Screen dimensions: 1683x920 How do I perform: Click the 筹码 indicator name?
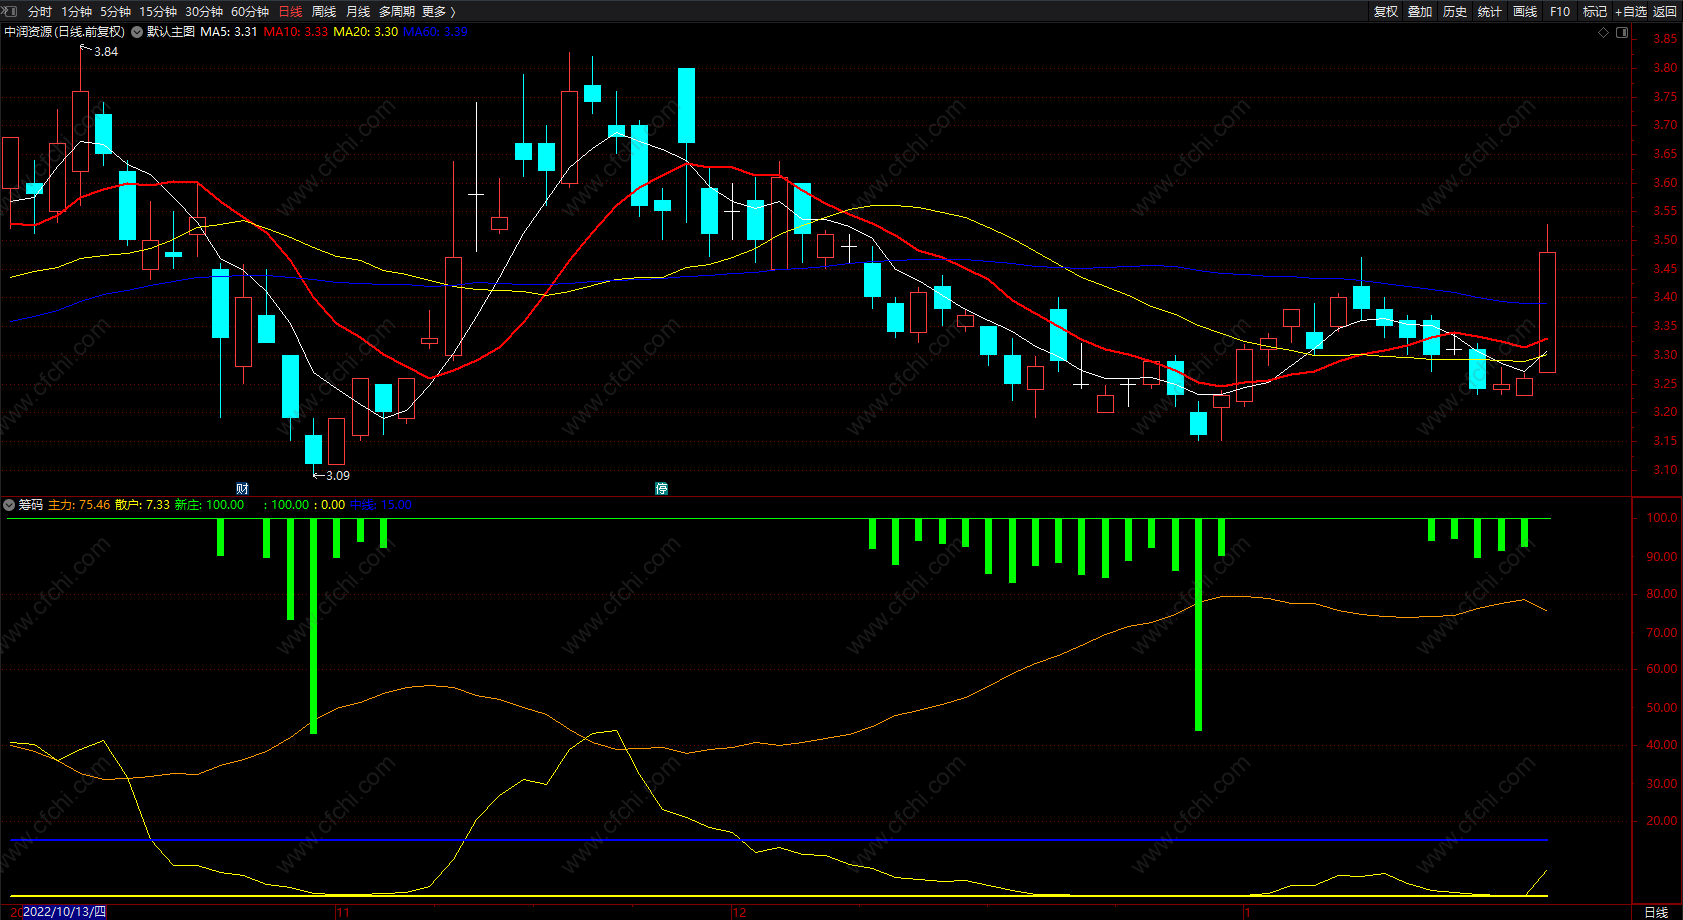(31, 505)
